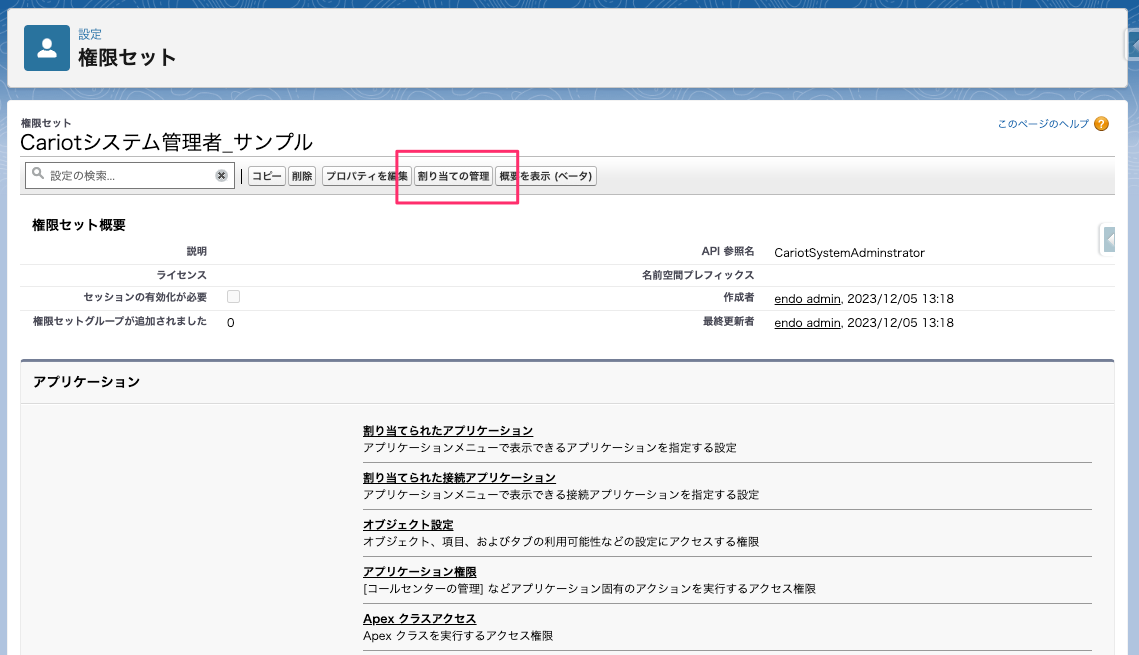This screenshot has width=1139, height=655.
Task: Open endo admin link in 最終更新者 row
Action: [x=807, y=322]
